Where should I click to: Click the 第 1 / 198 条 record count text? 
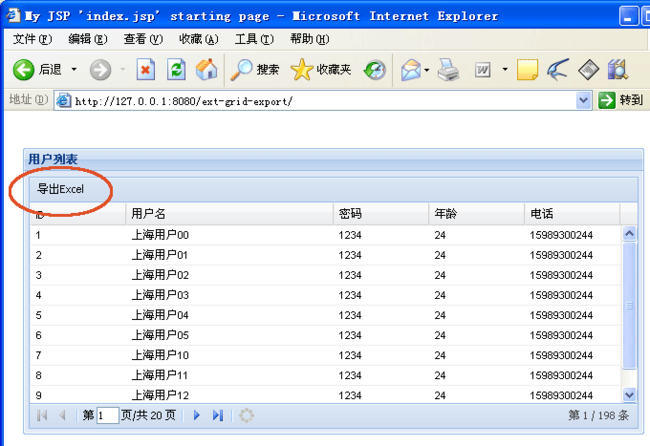pyautogui.click(x=599, y=415)
